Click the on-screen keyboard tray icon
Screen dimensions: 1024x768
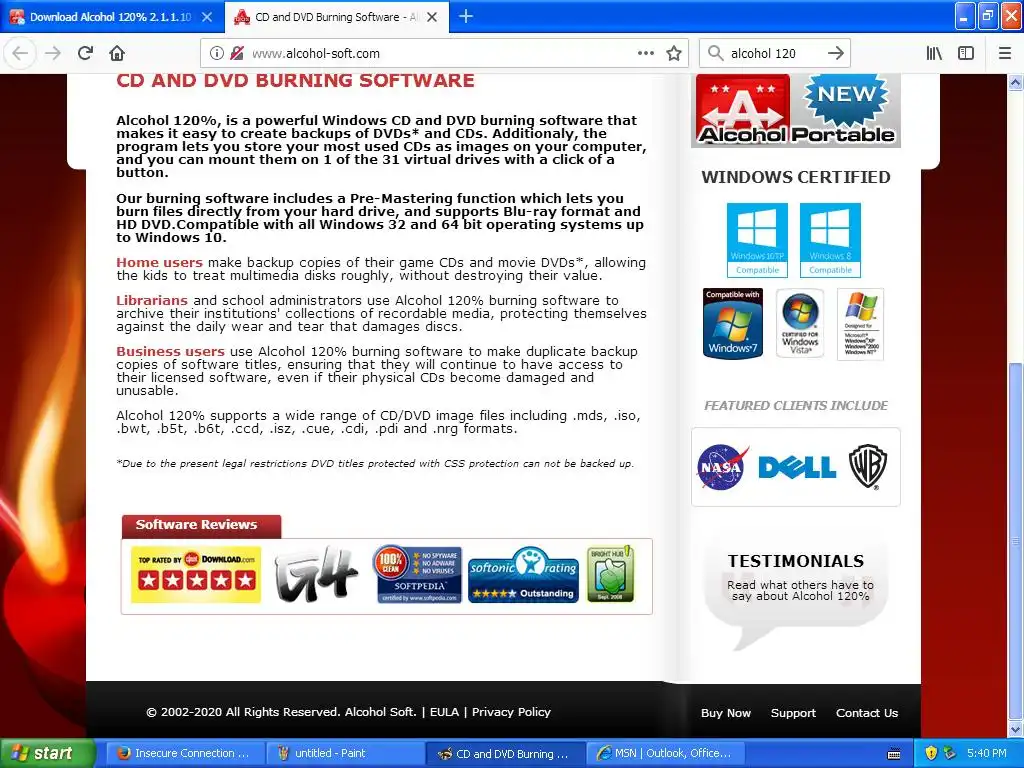[x=894, y=754]
